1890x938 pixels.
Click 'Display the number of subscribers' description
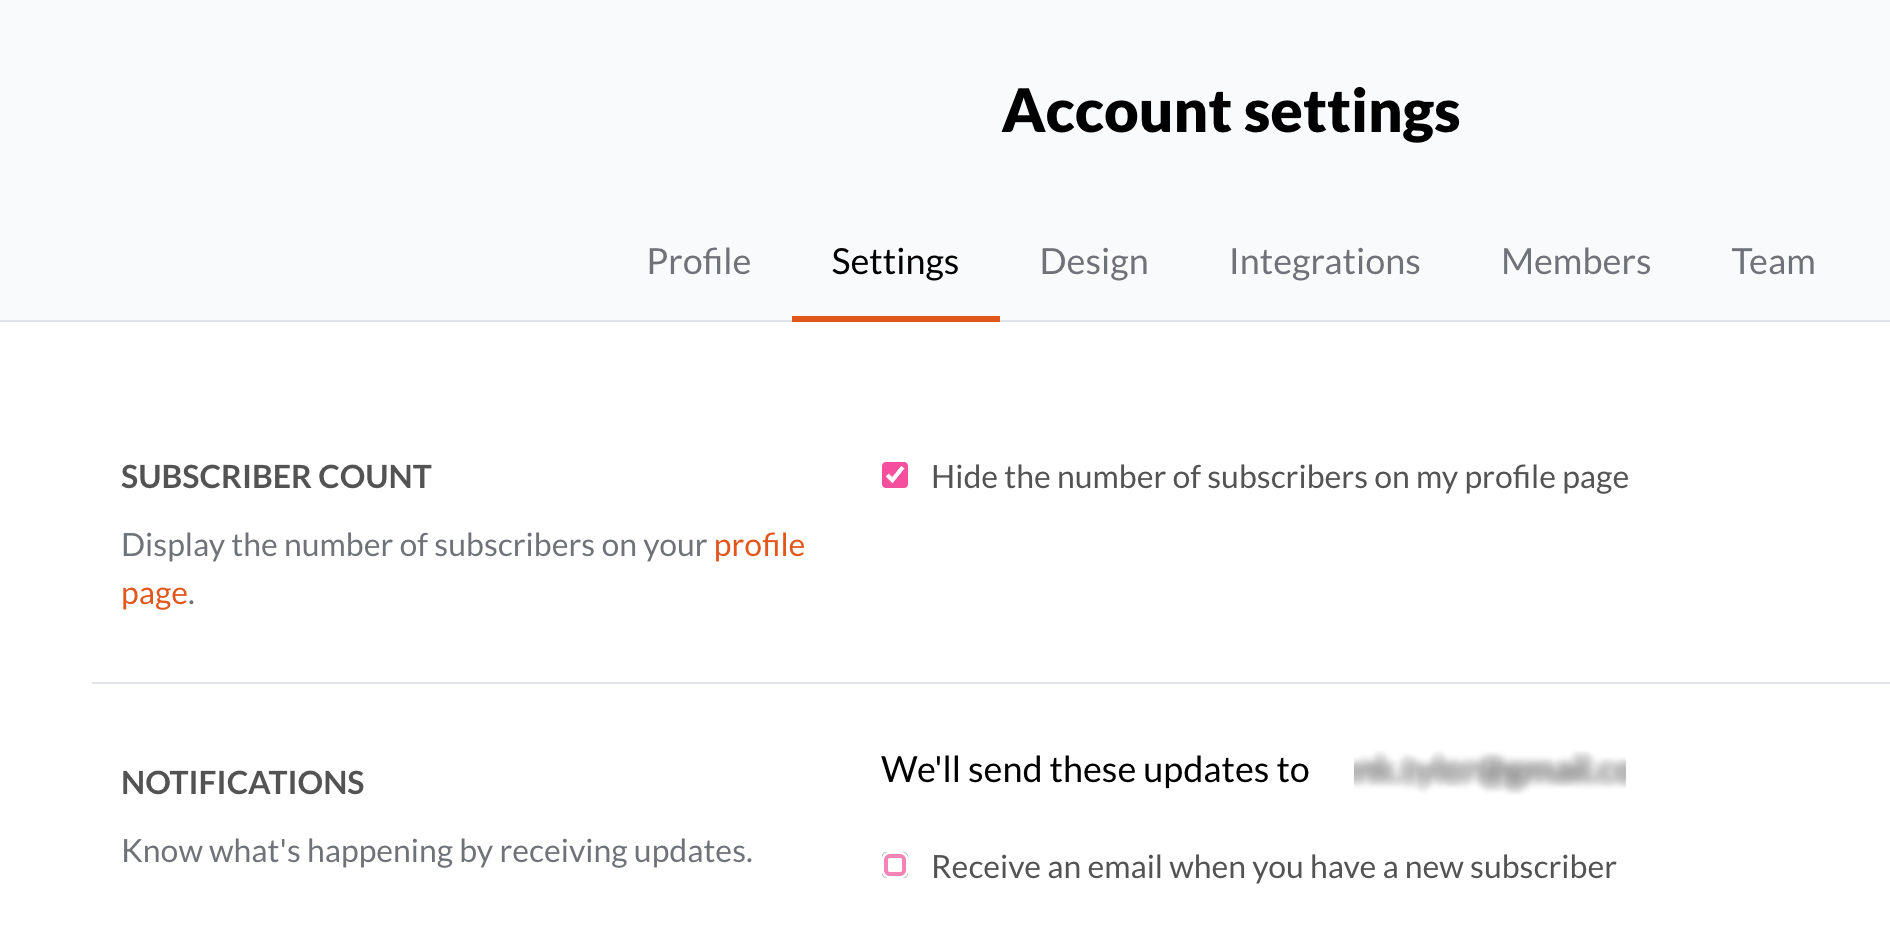point(463,569)
